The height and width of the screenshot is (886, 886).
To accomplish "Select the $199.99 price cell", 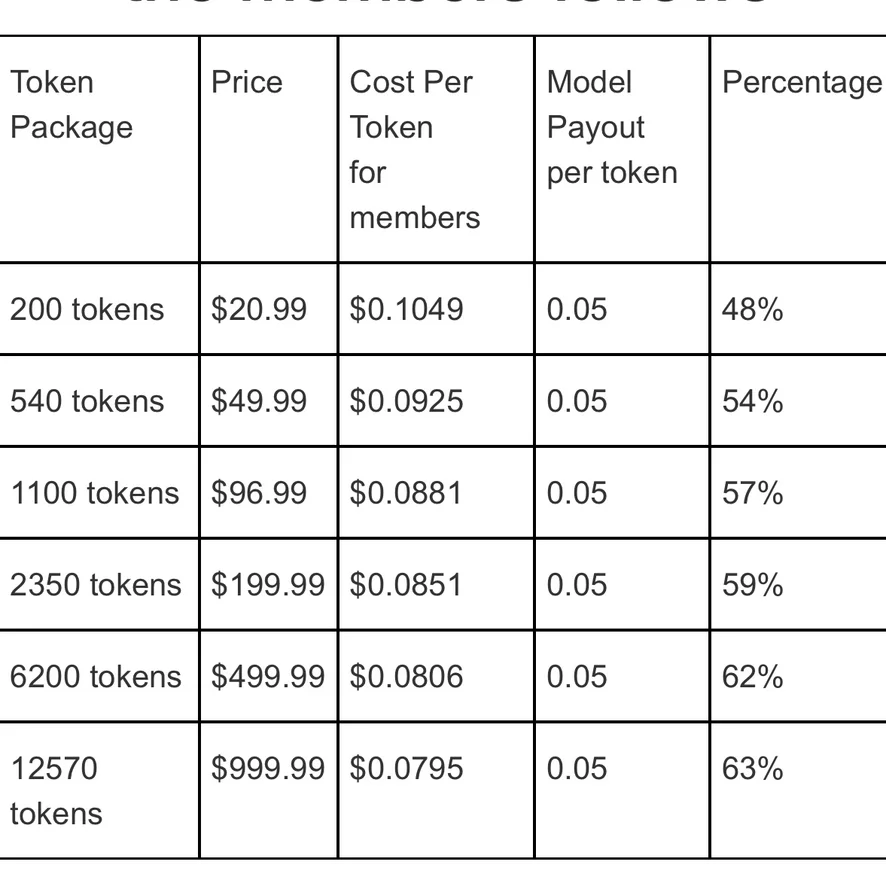I will pos(268,585).
